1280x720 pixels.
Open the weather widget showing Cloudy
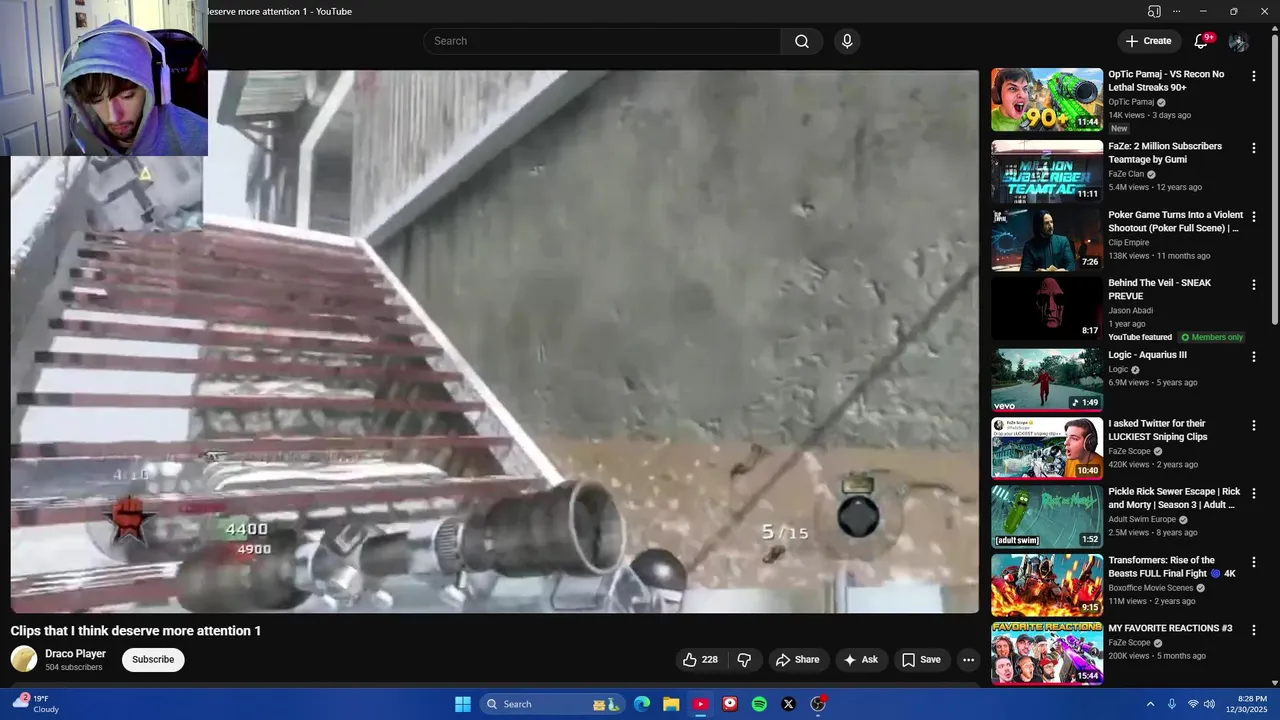[36, 704]
